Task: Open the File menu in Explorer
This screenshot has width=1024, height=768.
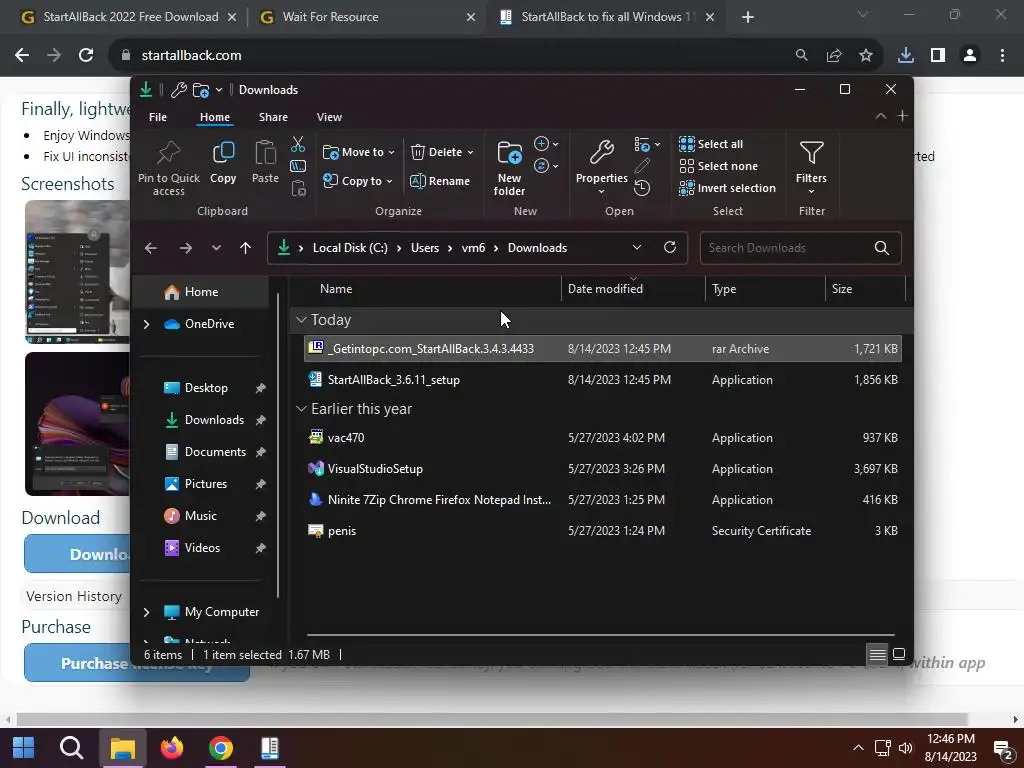Action: pyautogui.click(x=158, y=117)
